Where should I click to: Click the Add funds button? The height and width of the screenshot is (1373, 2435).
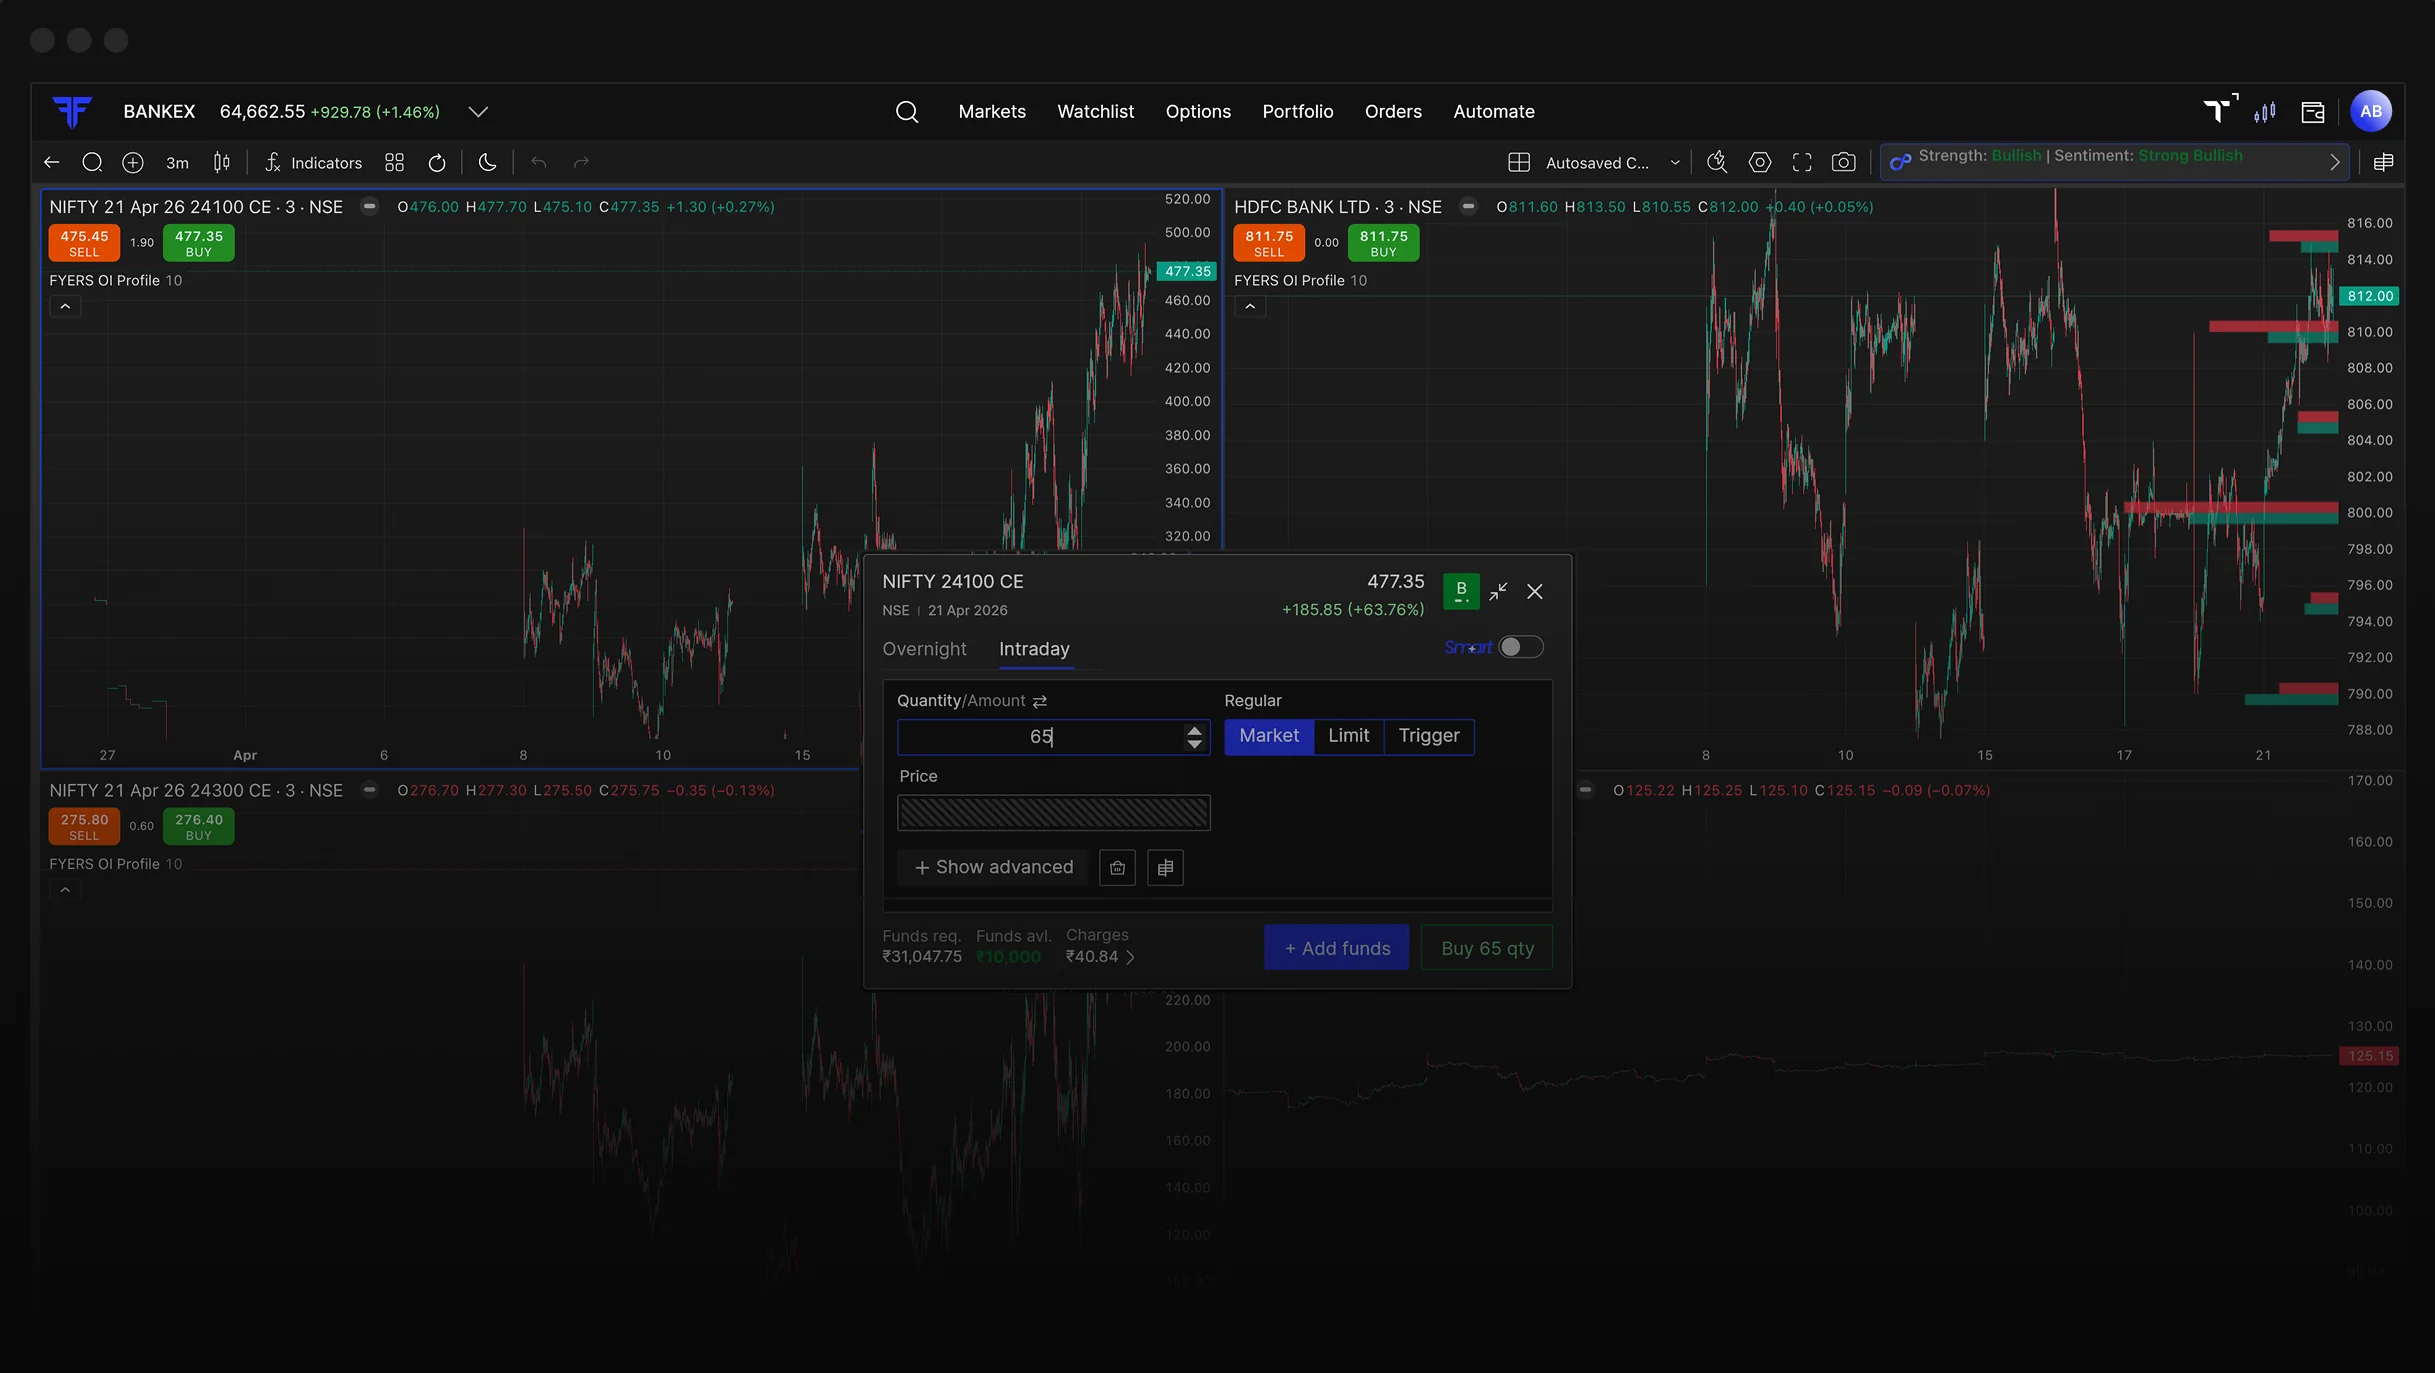click(x=1337, y=948)
